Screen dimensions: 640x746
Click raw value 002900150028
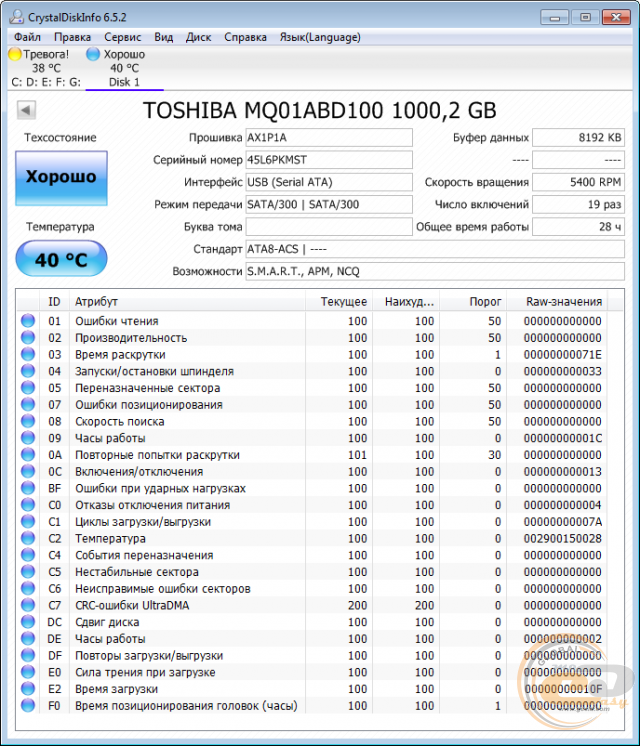pos(562,538)
